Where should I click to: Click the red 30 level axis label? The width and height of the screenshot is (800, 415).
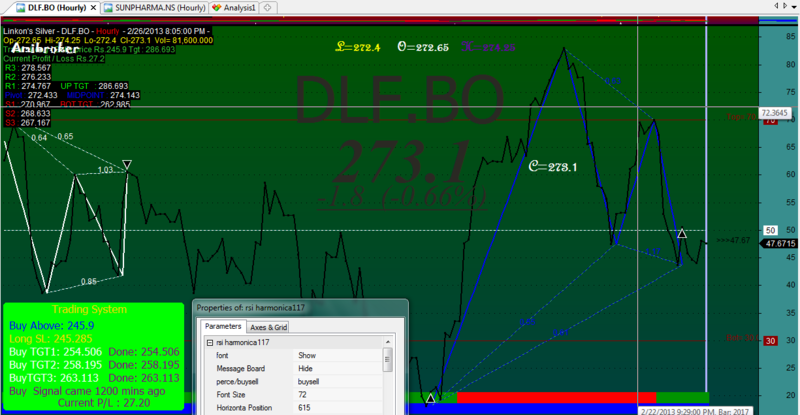point(770,341)
